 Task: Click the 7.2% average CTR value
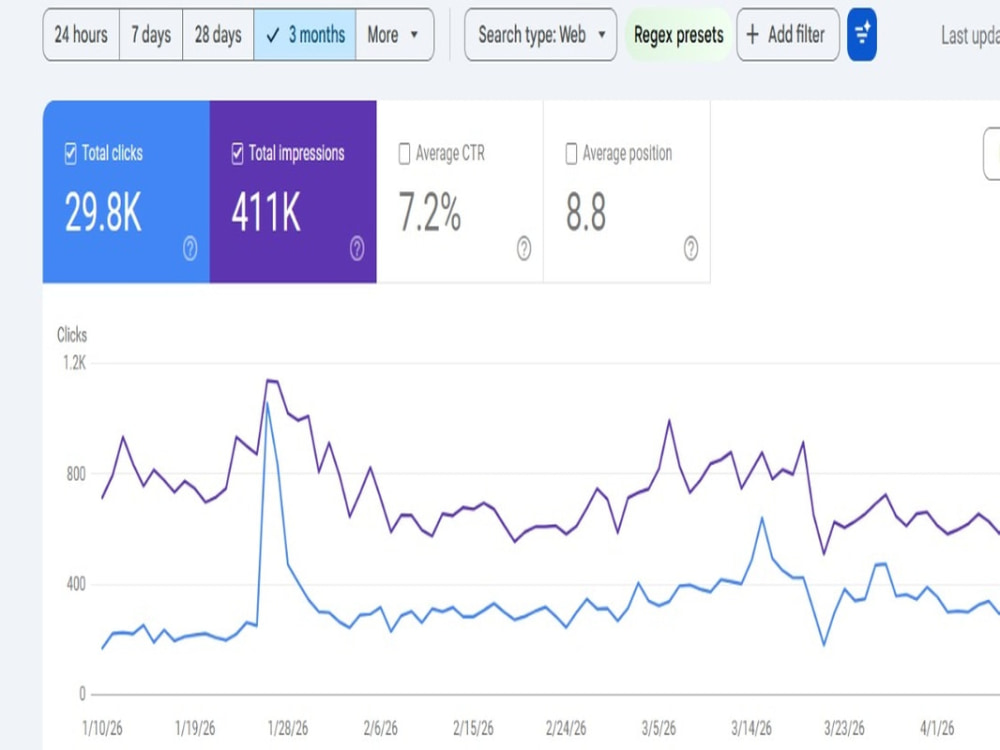(430, 212)
